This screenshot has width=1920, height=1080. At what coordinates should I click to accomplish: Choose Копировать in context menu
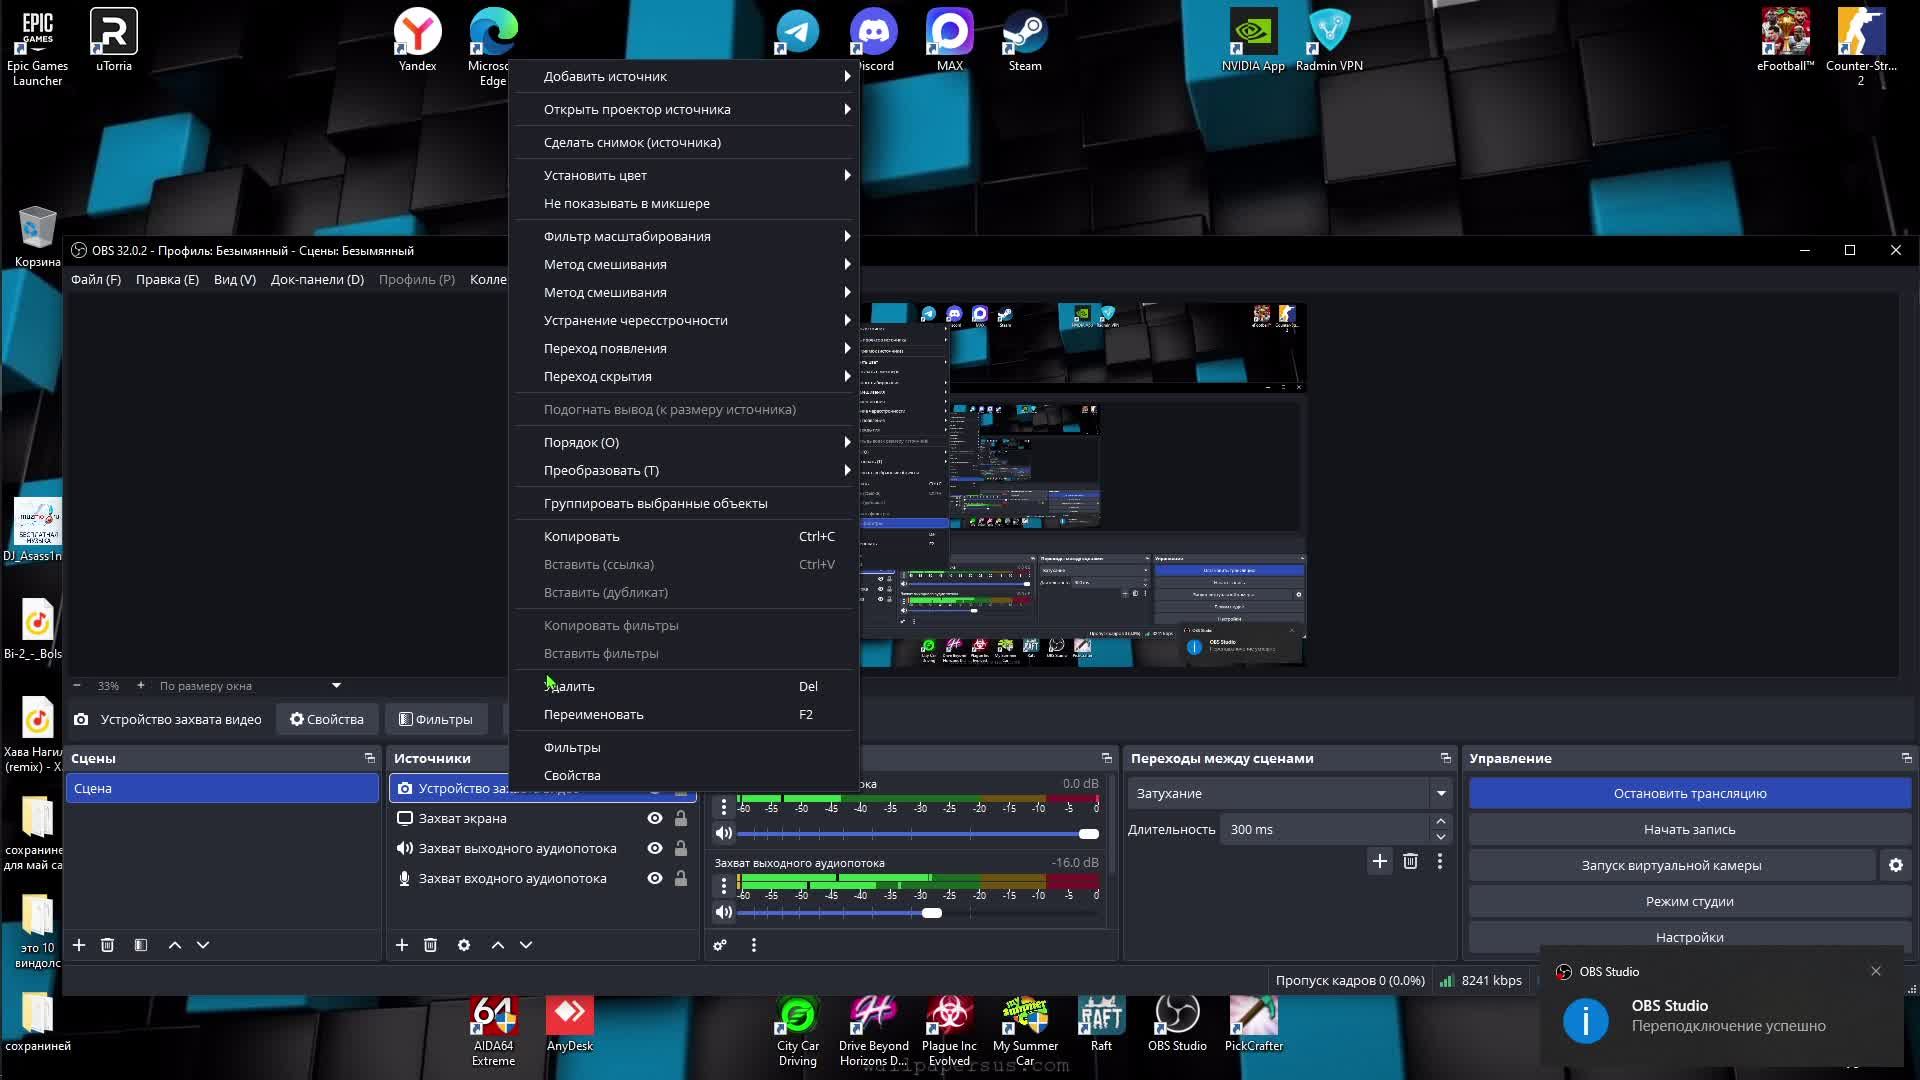(686, 536)
